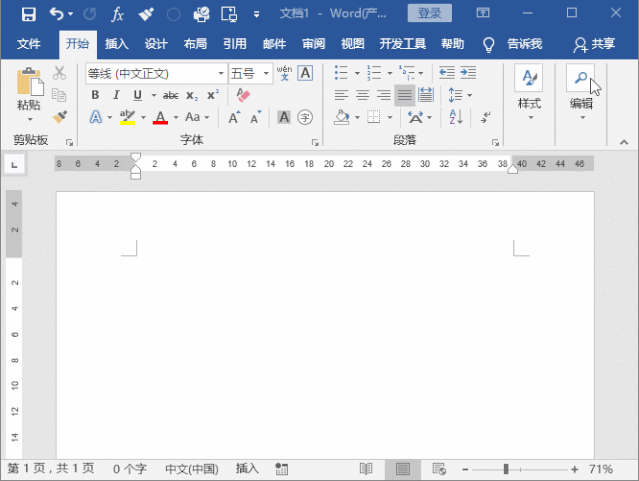Increase font size with the larger A

point(234,117)
